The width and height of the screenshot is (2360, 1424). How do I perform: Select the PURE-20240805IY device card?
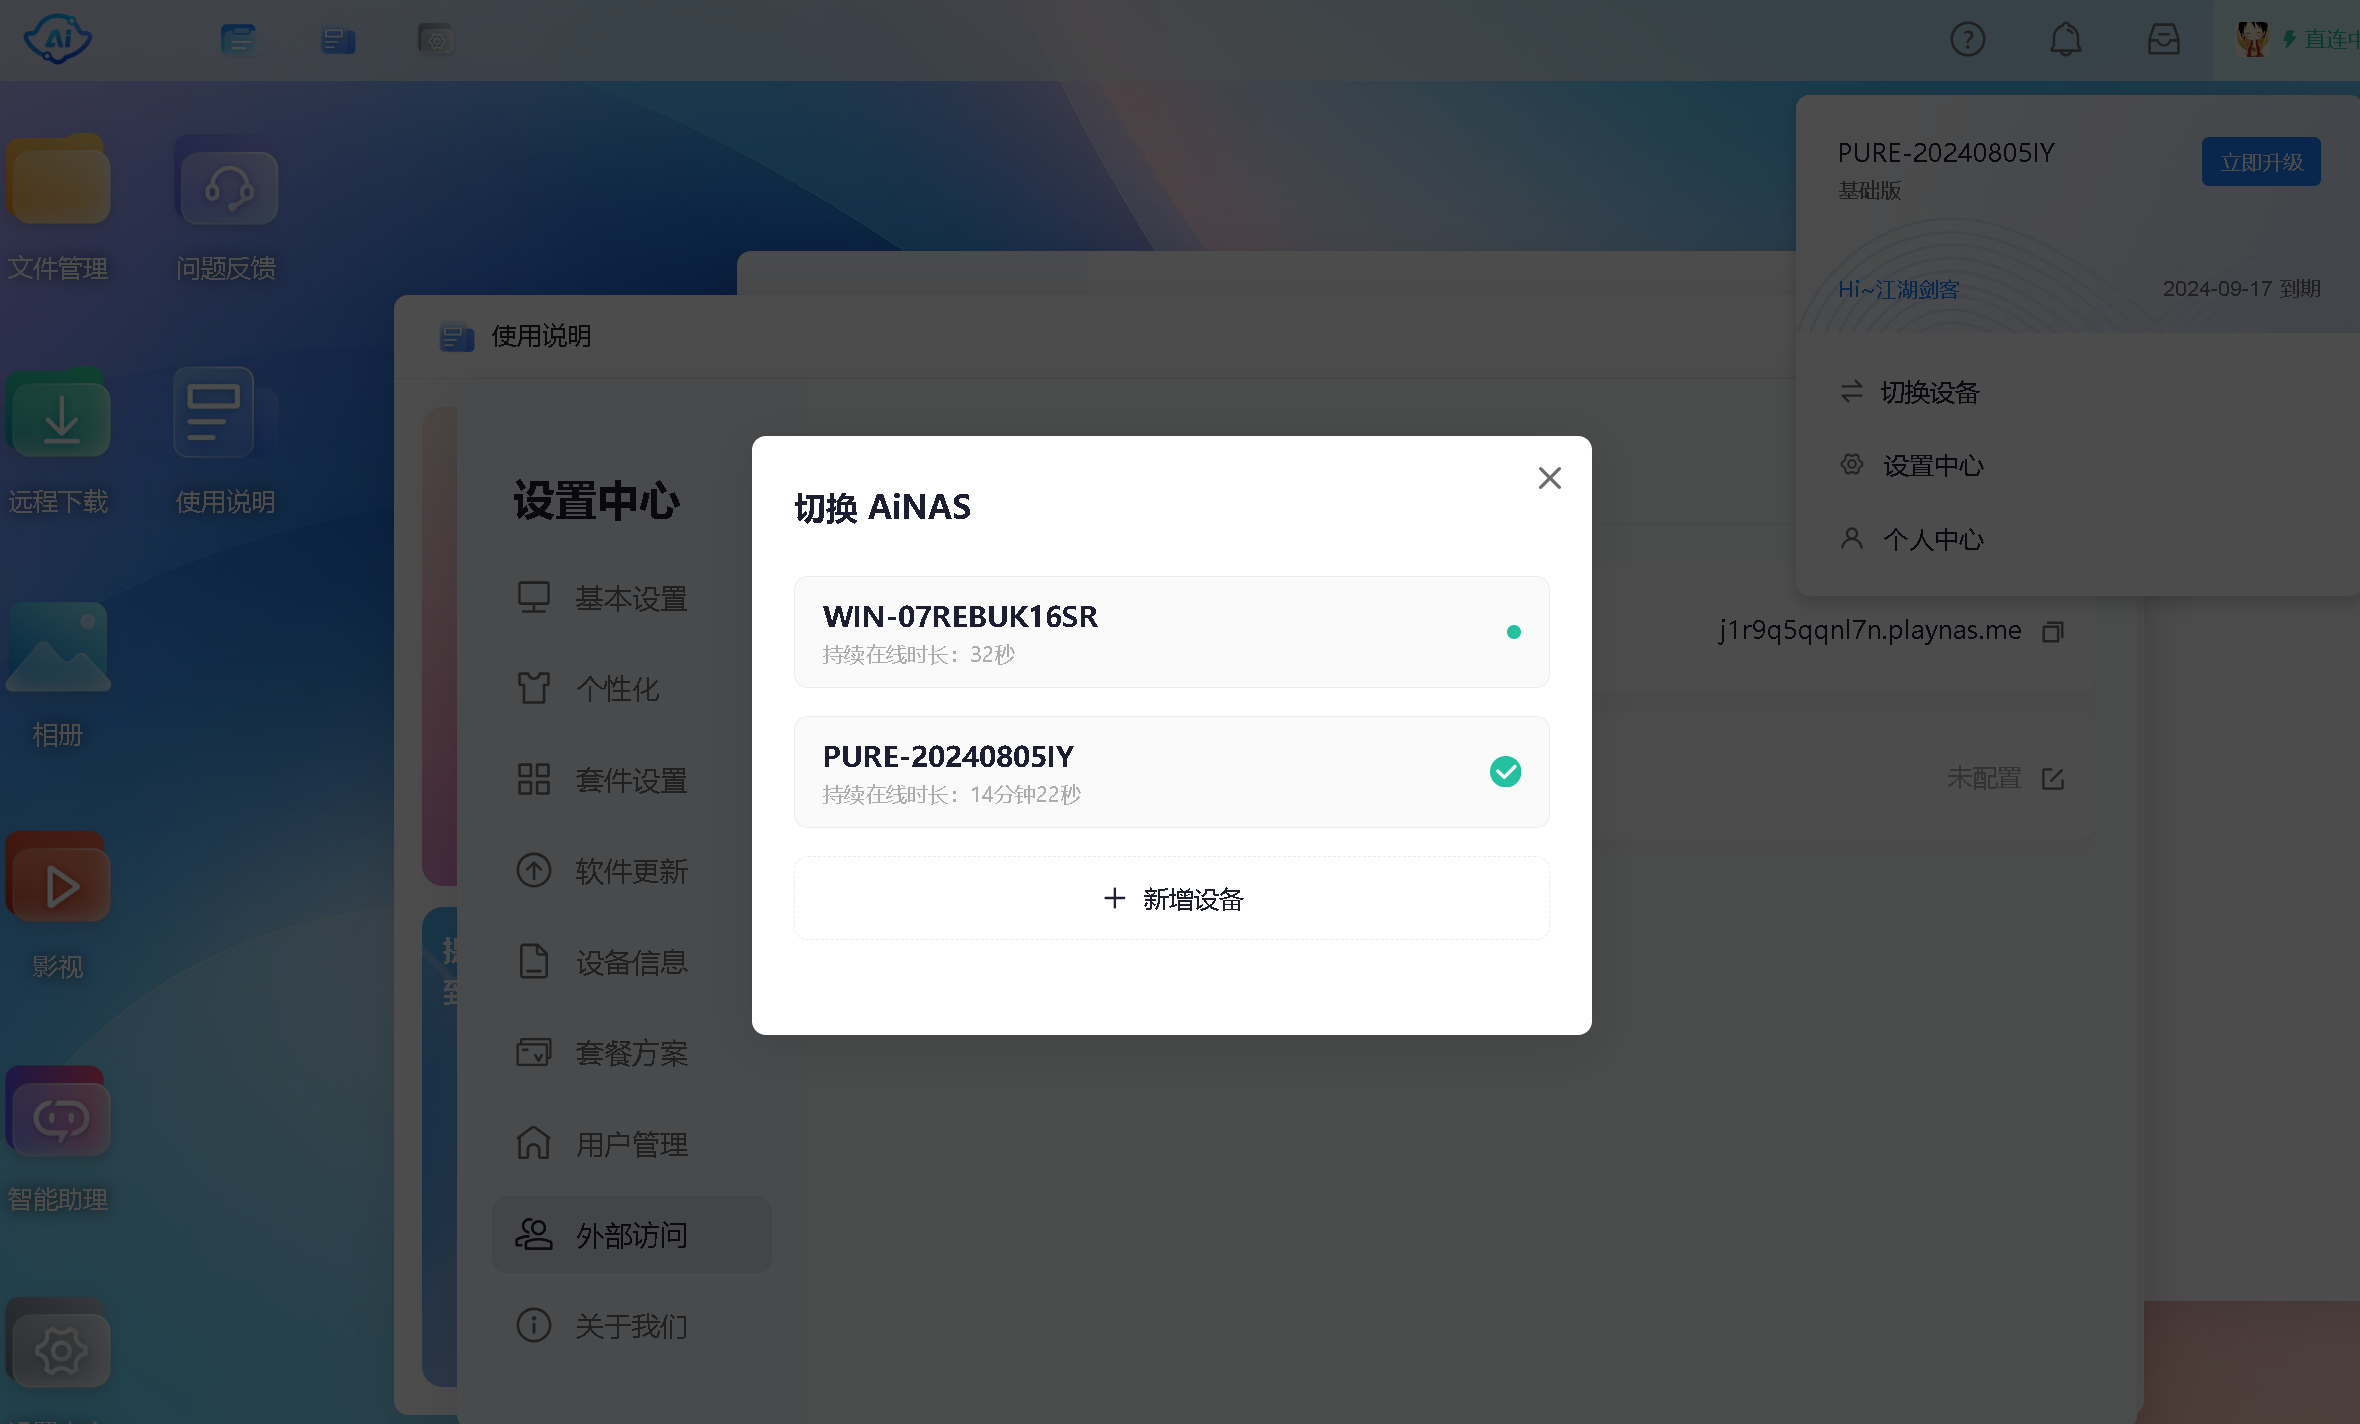pos(1171,772)
